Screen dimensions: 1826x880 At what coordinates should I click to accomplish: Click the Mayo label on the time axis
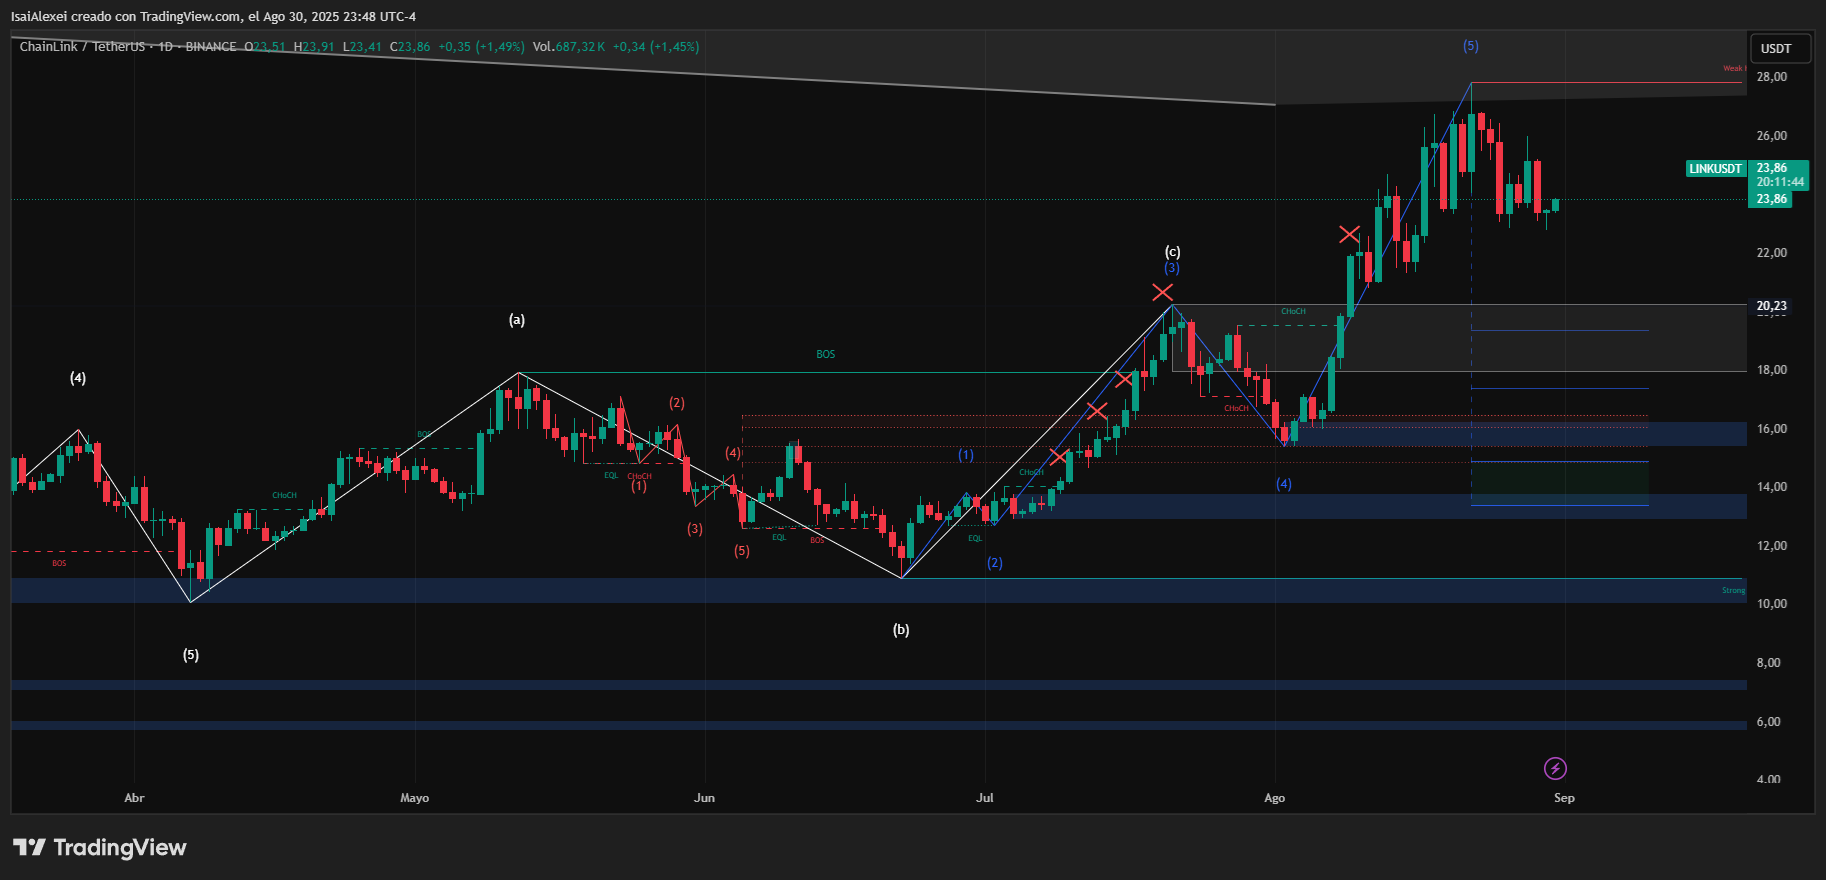click(414, 798)
